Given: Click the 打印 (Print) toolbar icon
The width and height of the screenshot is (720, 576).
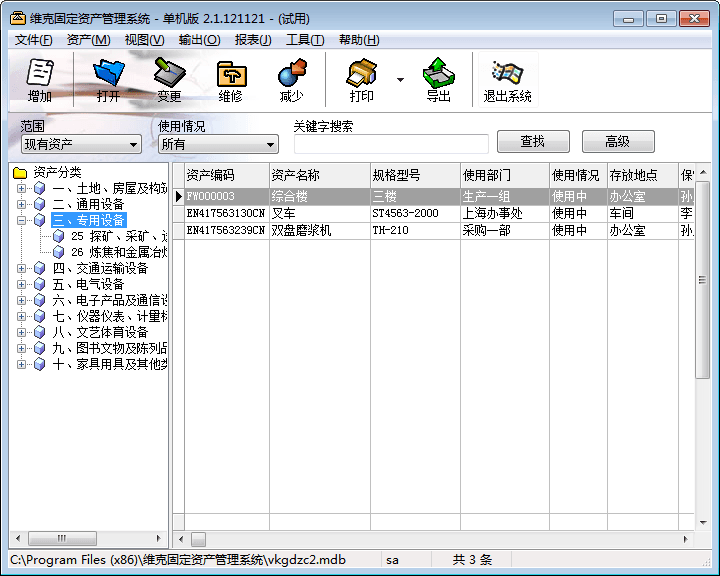Looking at the screenshot, I should [x=361, y=80].
